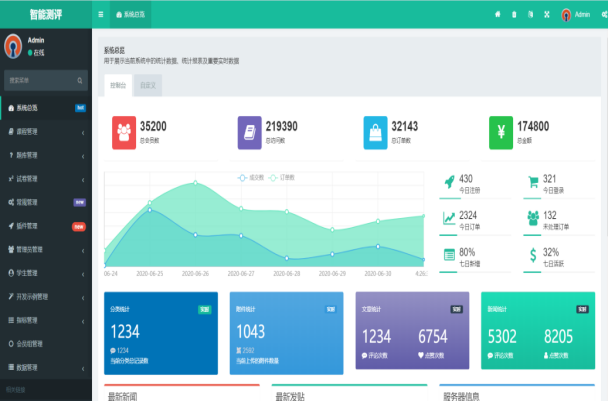Click the blue 分类统计 card showing 1234

(x=160, y=333)
